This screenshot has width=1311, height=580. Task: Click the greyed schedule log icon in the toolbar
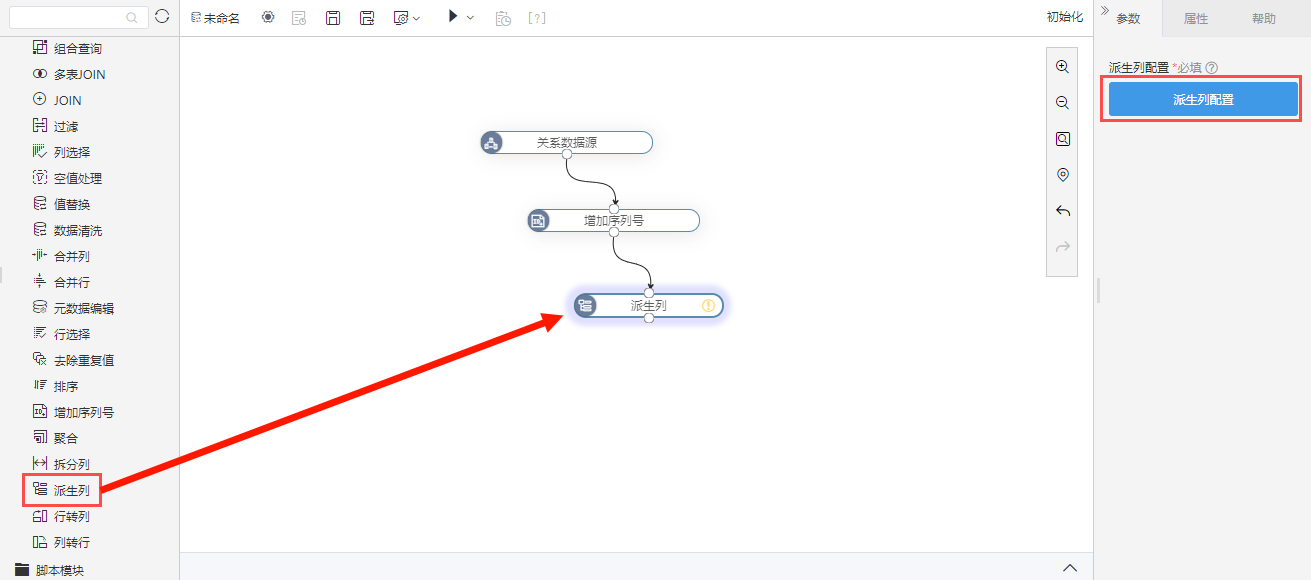(299, 18)
